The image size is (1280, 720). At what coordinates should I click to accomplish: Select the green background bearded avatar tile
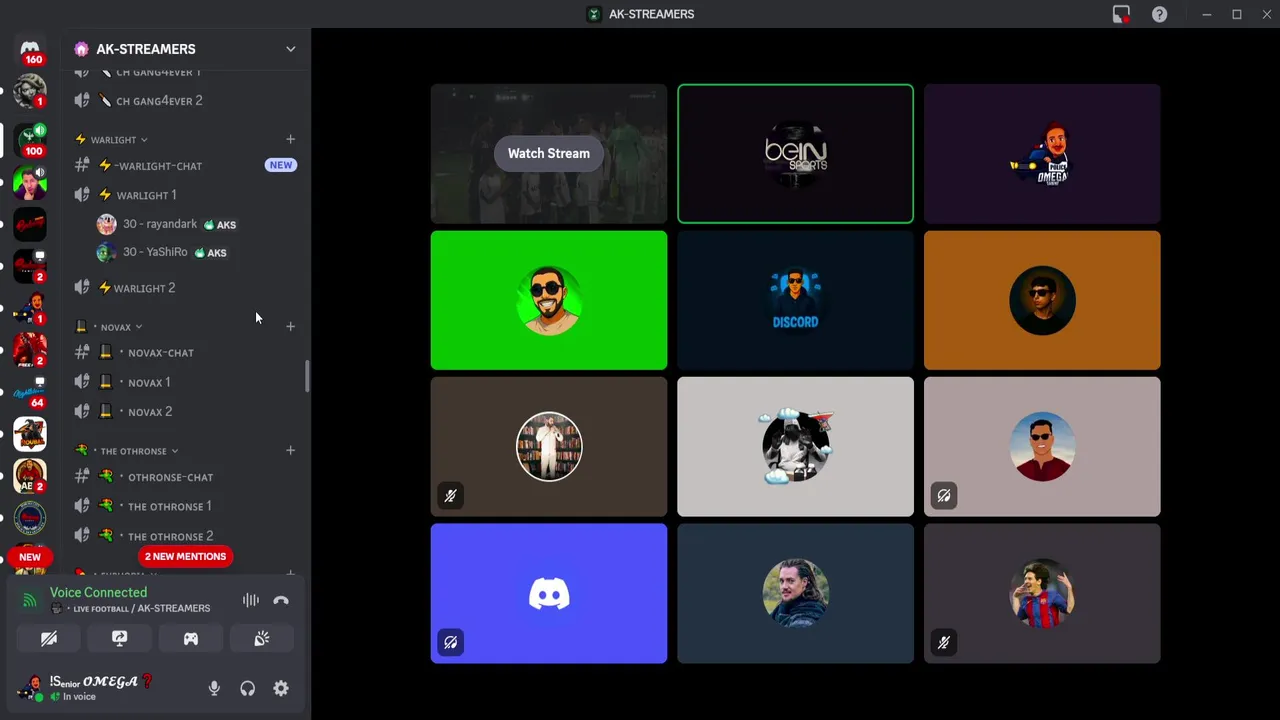549,300
